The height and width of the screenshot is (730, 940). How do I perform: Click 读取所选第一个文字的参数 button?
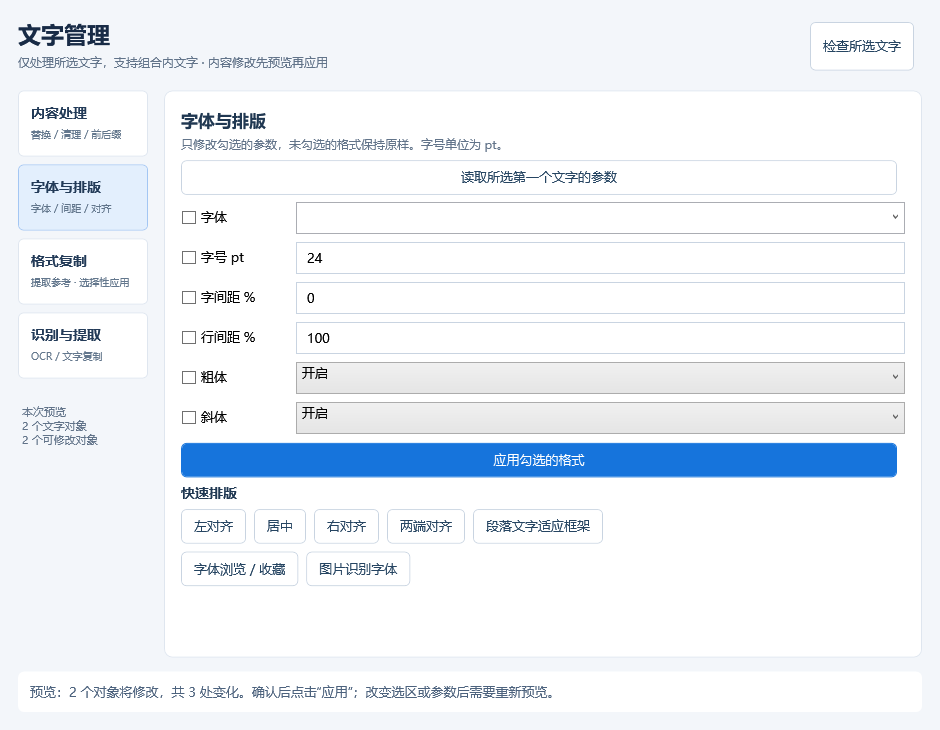[x=538, y=177]
